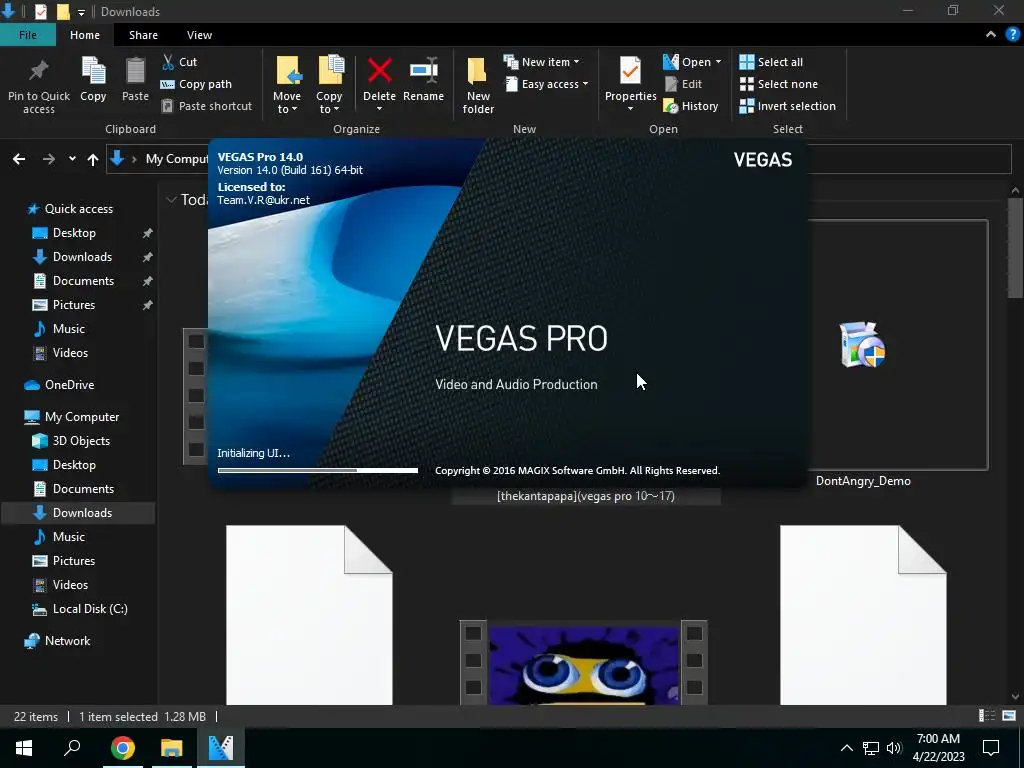Image resolution: width=1024 pixels, height=768 pixels.
Task: Open taskbar Search magnifier
Action: coord(72,748)
